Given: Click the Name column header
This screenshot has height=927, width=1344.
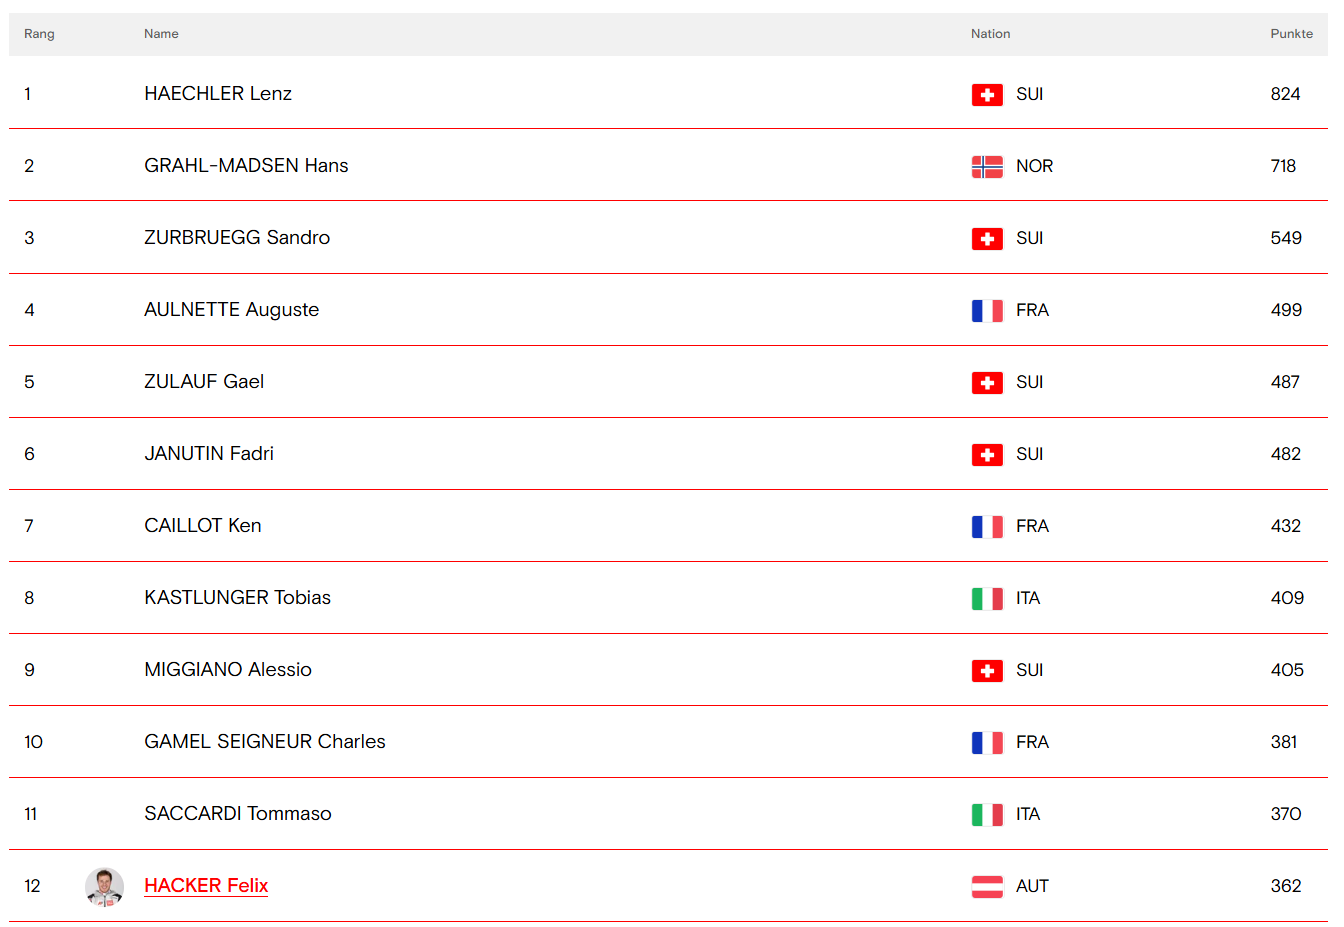Looking at the screenshot, I should tap(161, 34).
